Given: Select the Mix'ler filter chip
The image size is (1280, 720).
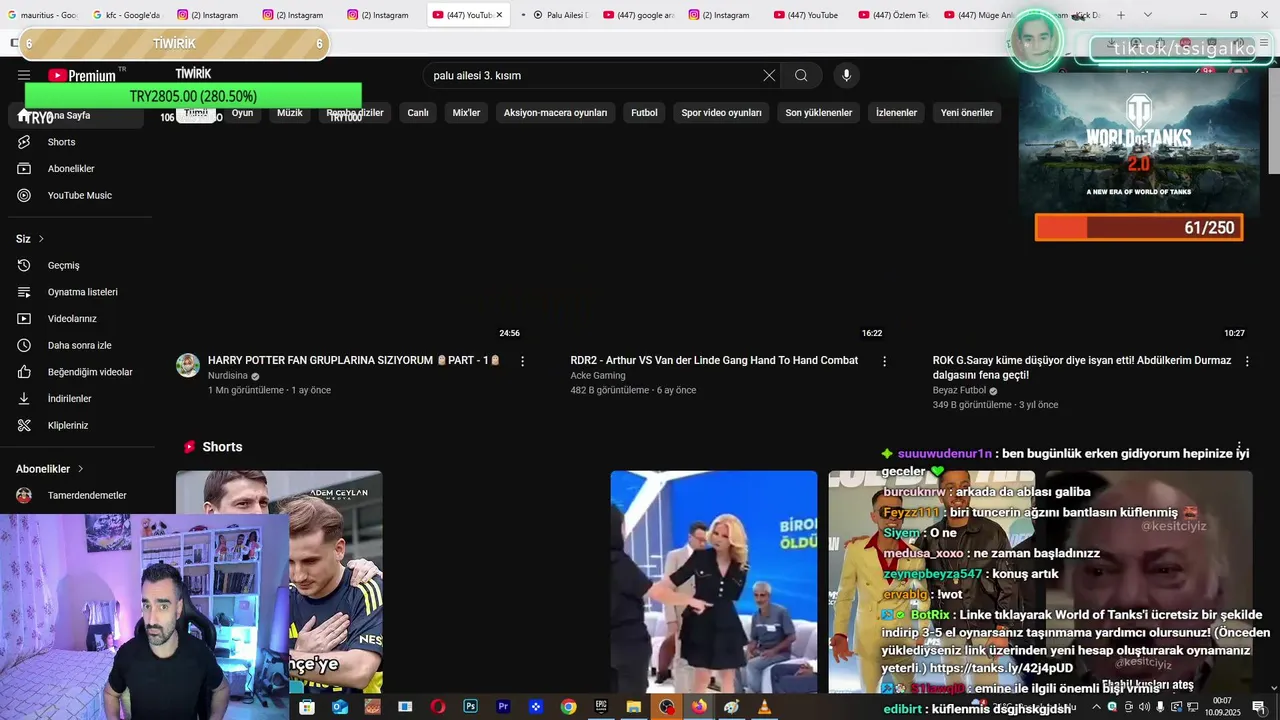Looking at the screenshot, I should pos(466,113).
